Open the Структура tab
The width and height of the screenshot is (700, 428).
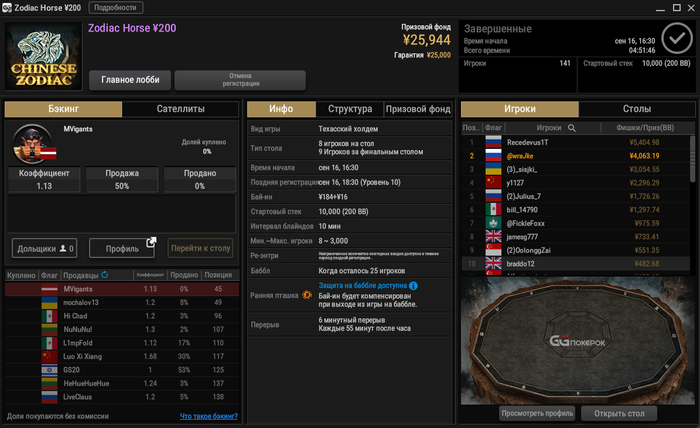point(350,109)
